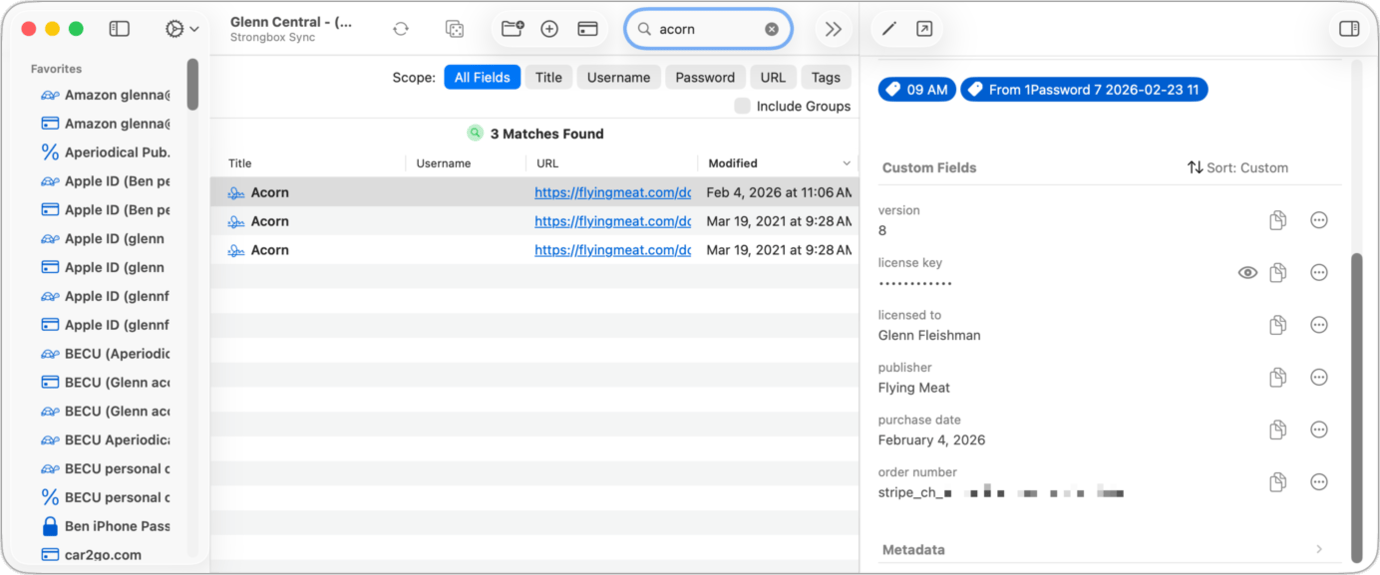1380x575 pixels.
Task: Click the From 1Password 7 tag
Action: coord(1084,90)
